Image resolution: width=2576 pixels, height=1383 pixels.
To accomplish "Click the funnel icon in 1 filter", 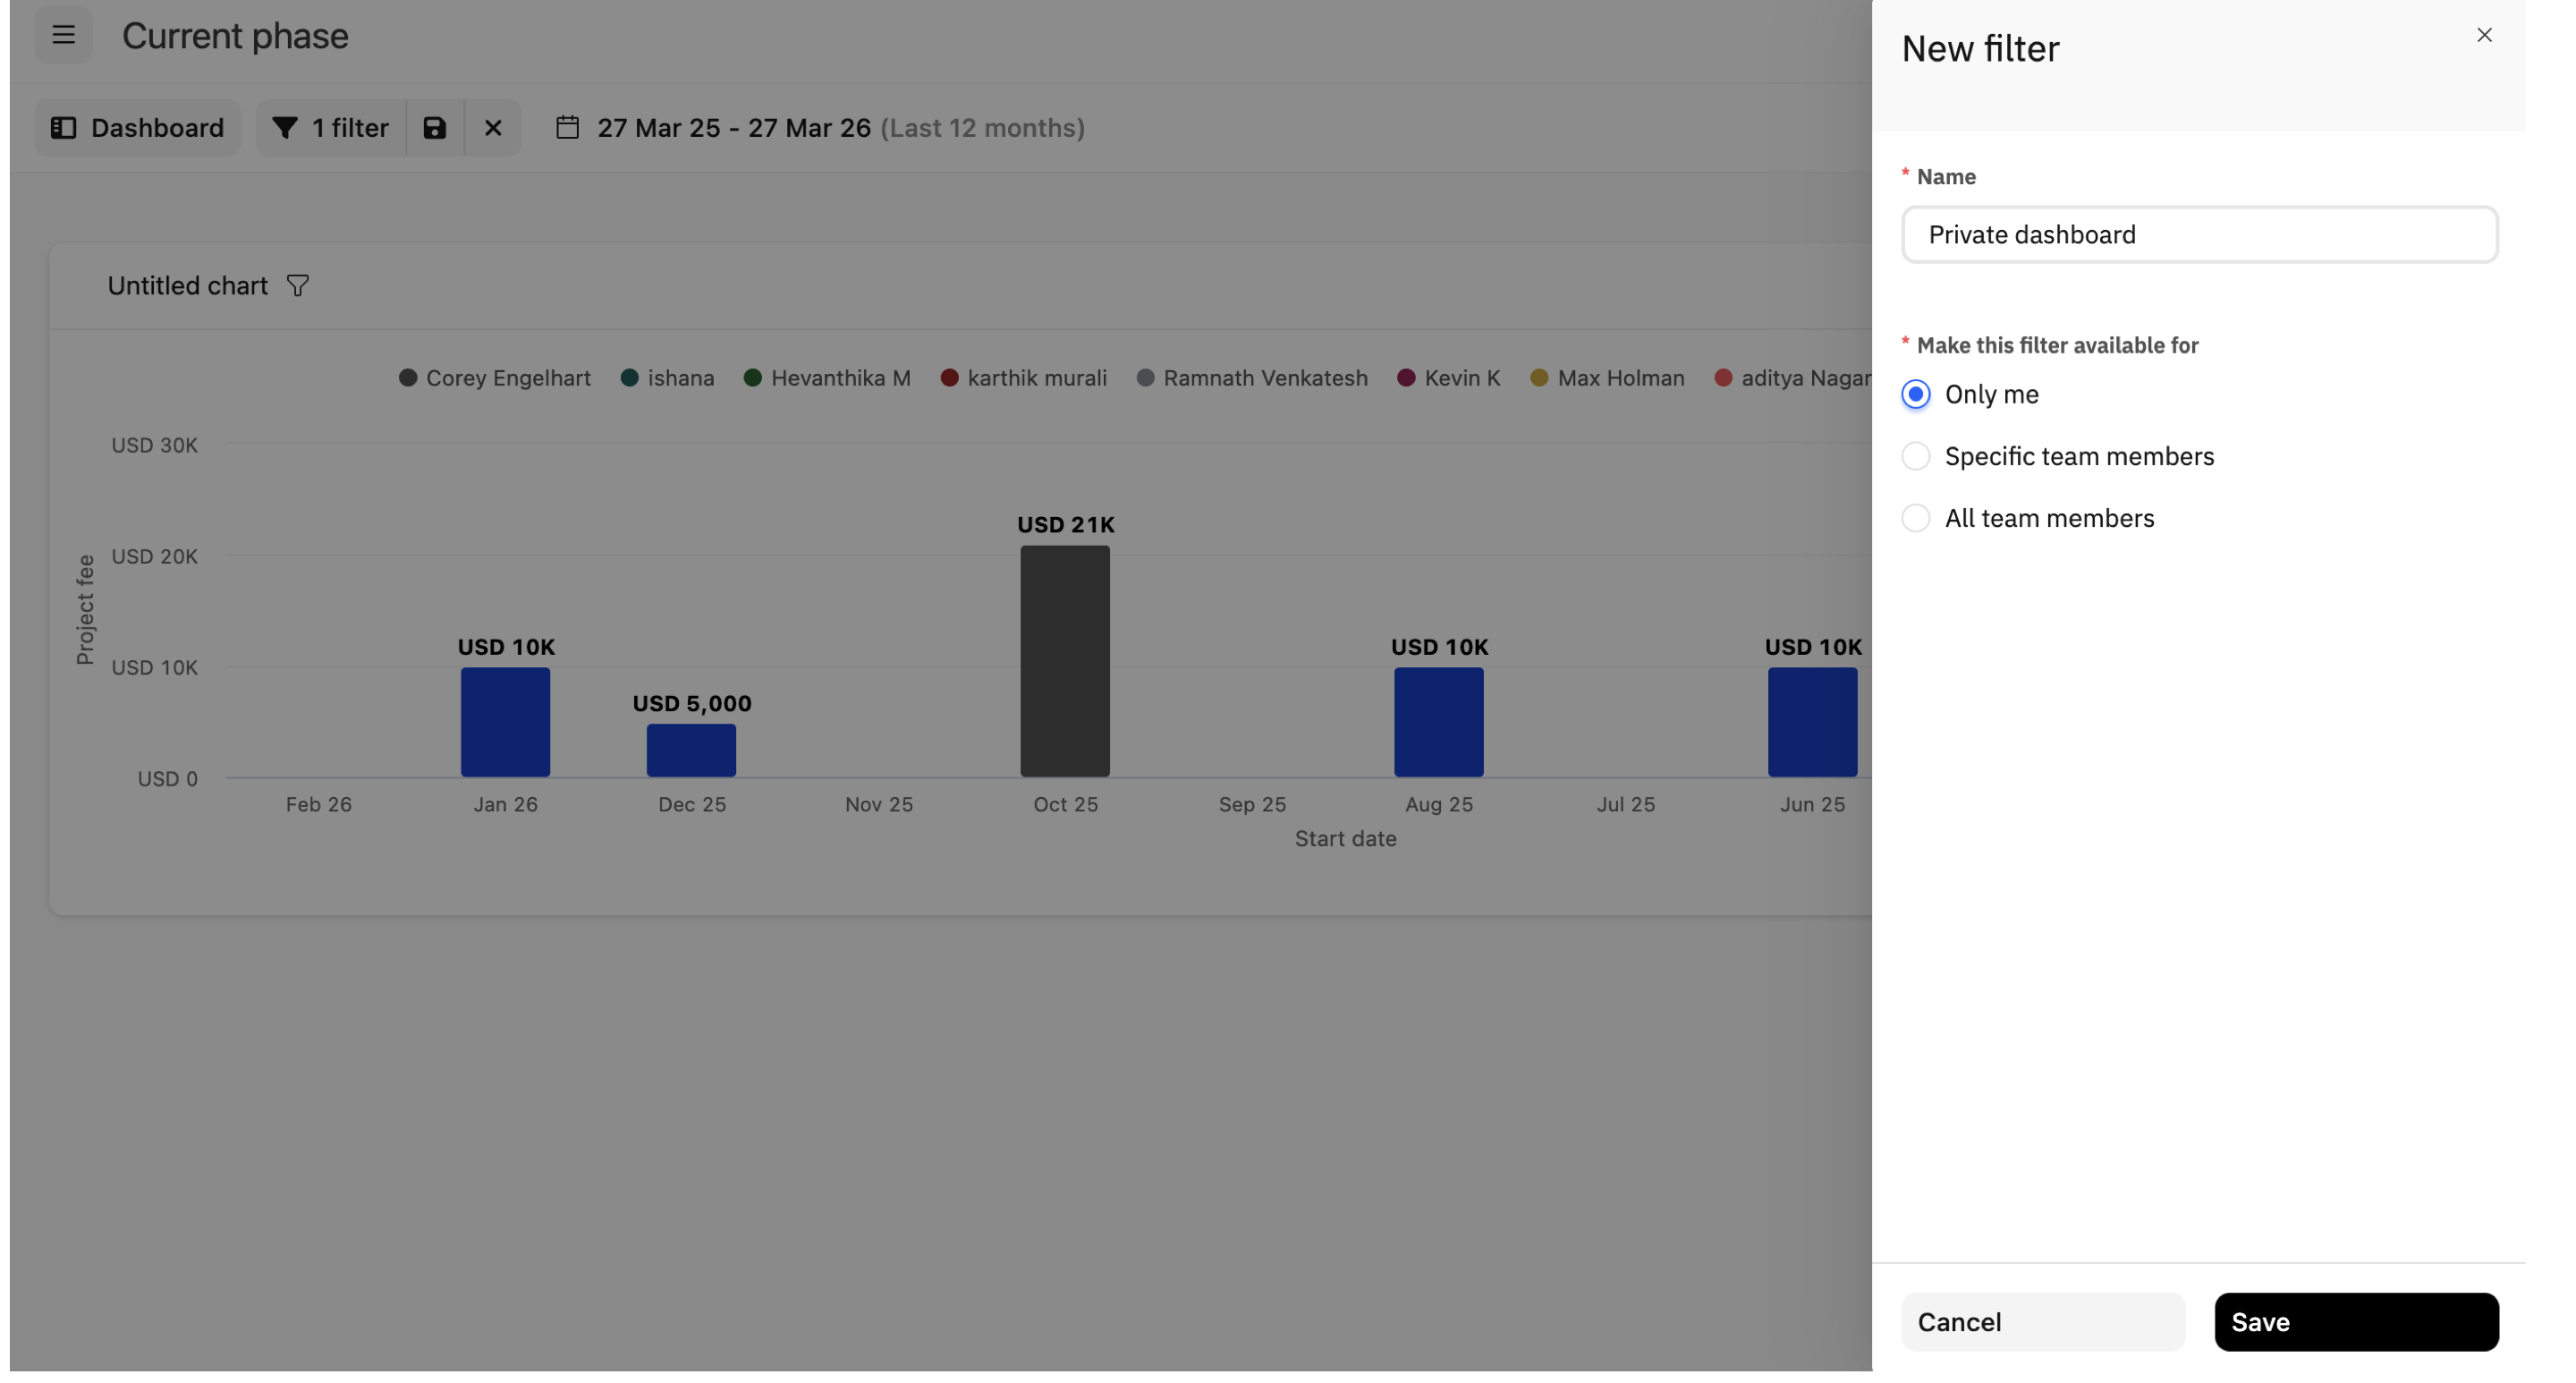I will [285, 128].
